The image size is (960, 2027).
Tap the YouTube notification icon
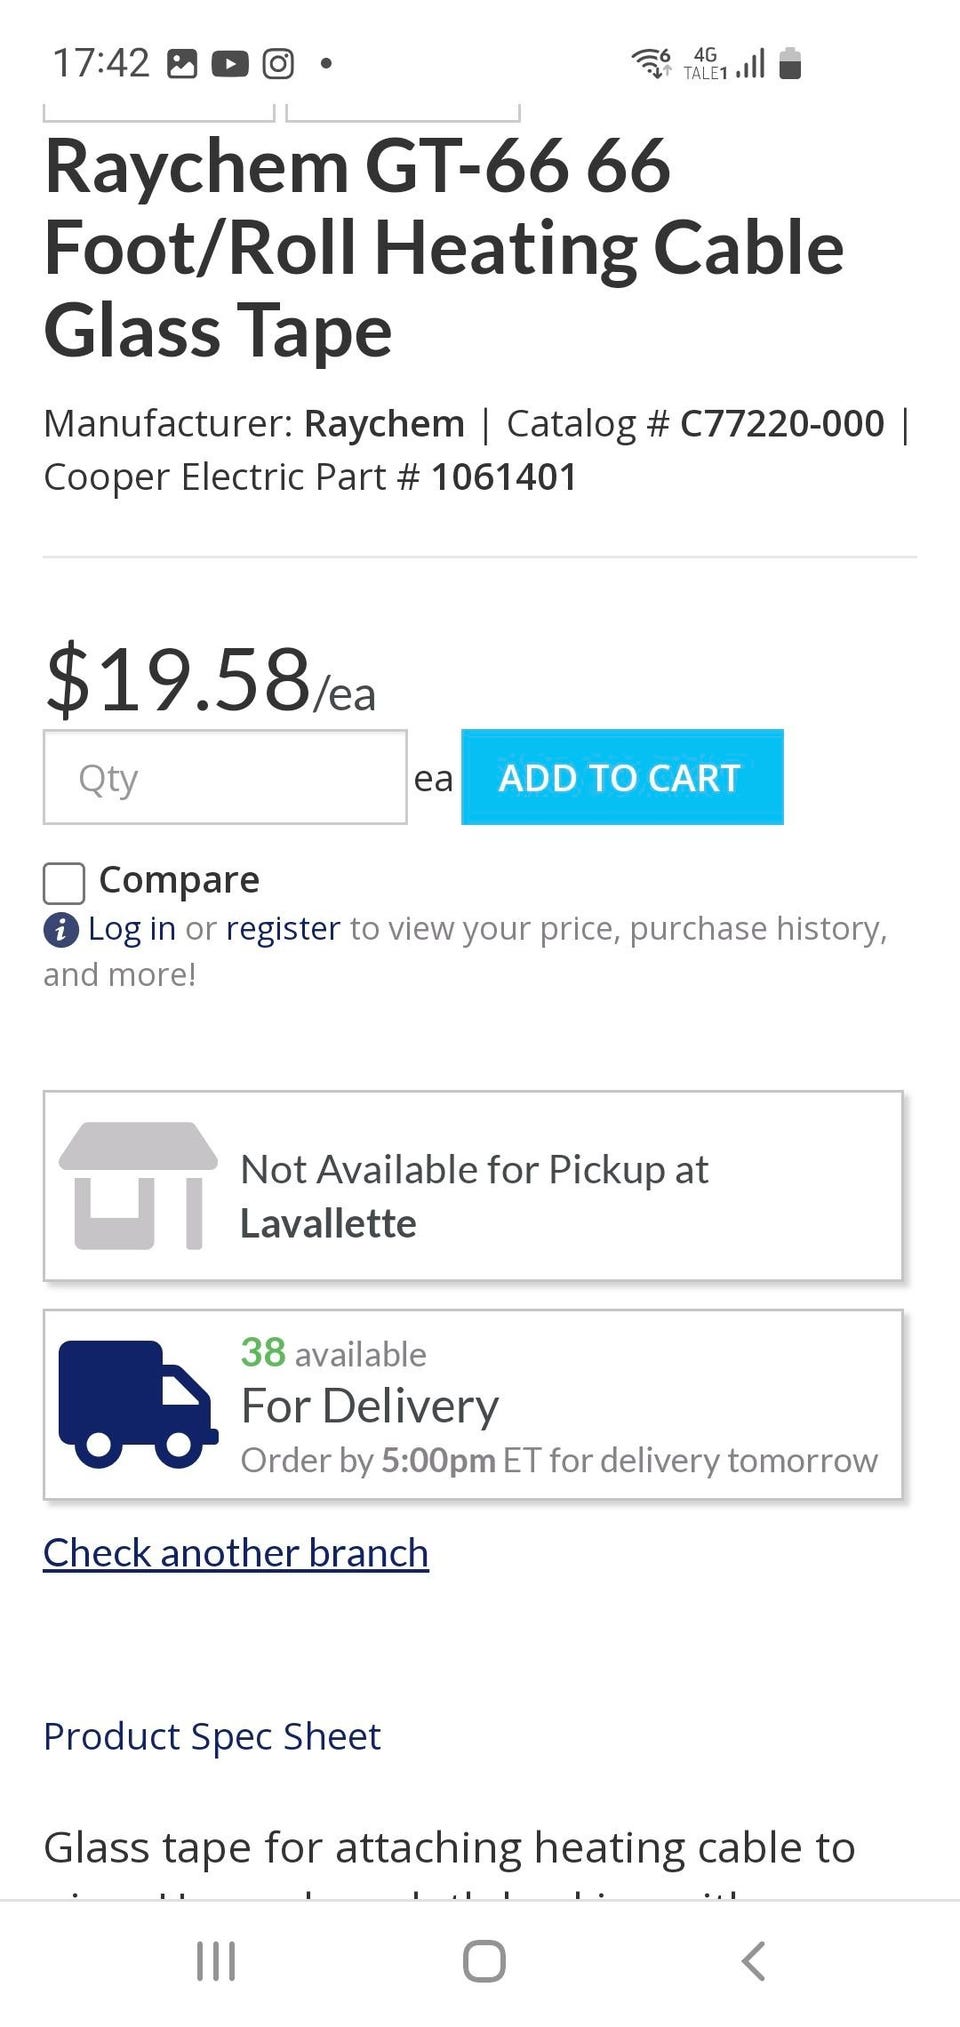(x=230, y=64)
